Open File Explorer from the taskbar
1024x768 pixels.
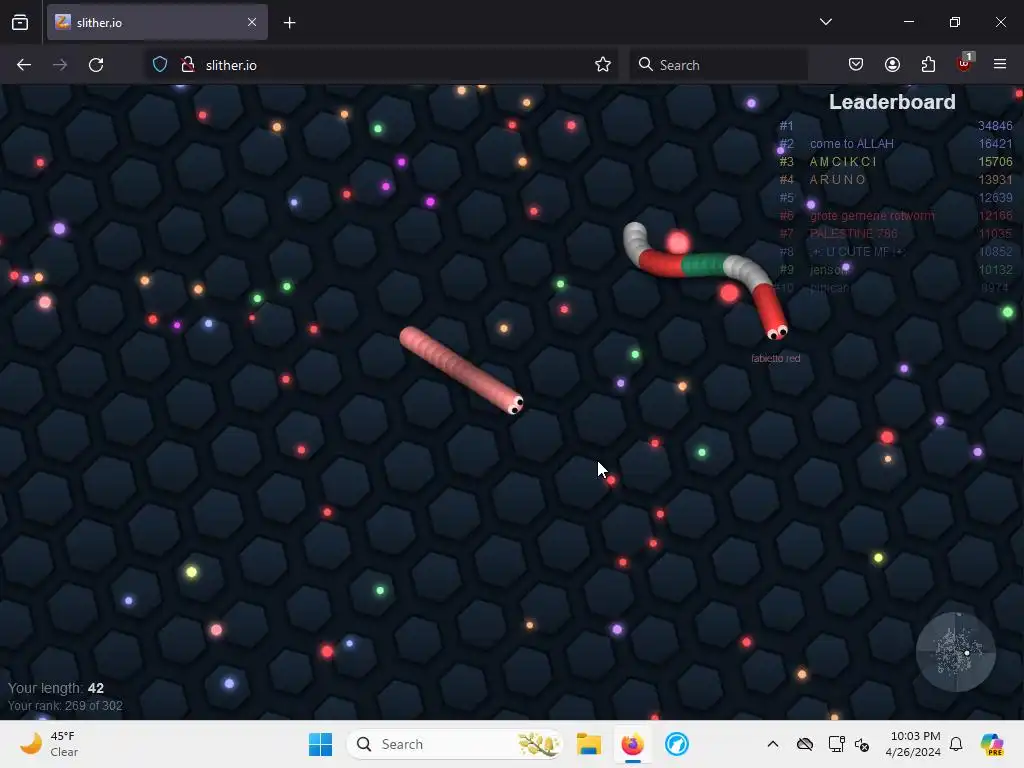point(588,744)
